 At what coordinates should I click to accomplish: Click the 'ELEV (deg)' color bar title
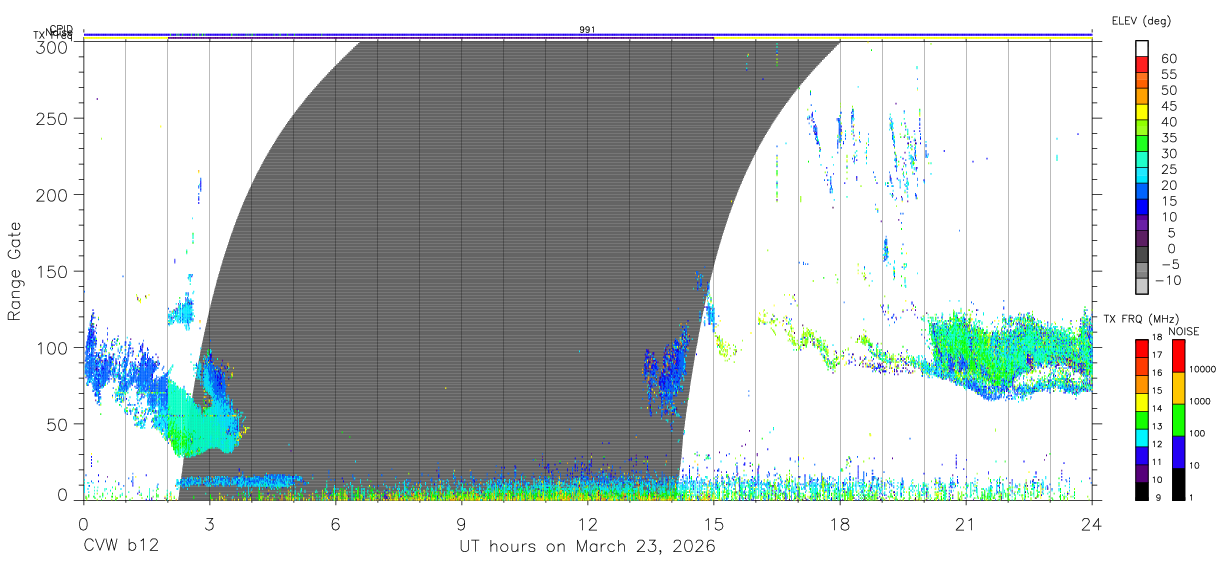point(1140,20)
